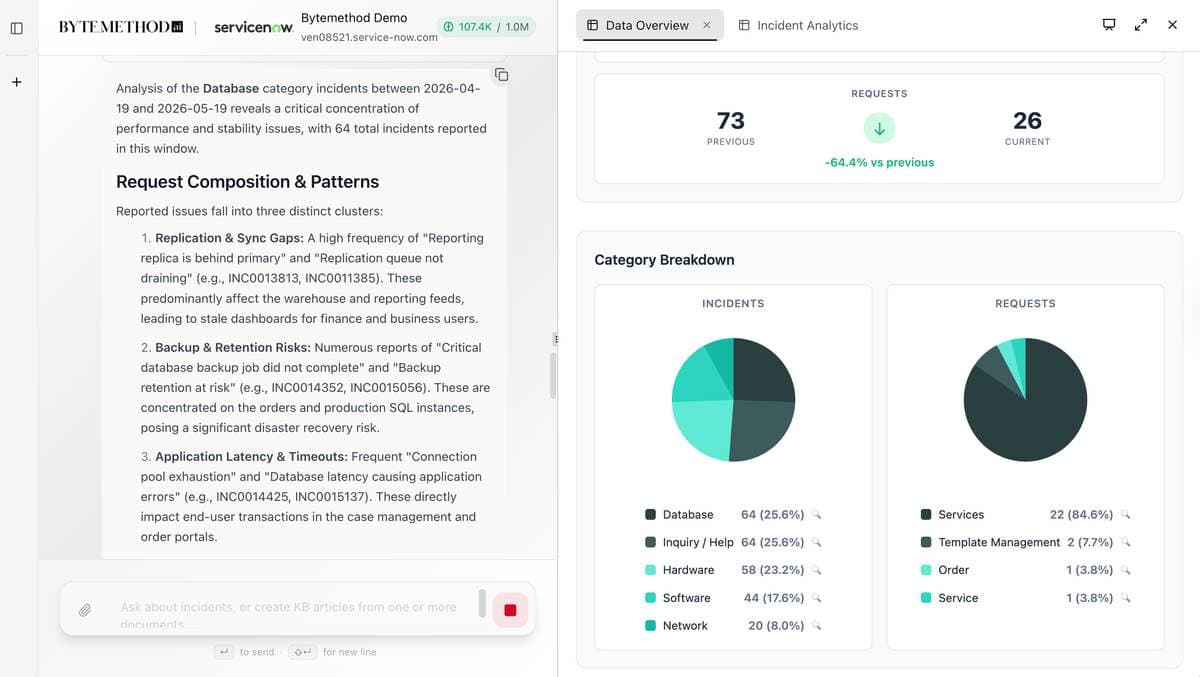Toggle the left sidebar panel icon

click(x=16, y=27)
